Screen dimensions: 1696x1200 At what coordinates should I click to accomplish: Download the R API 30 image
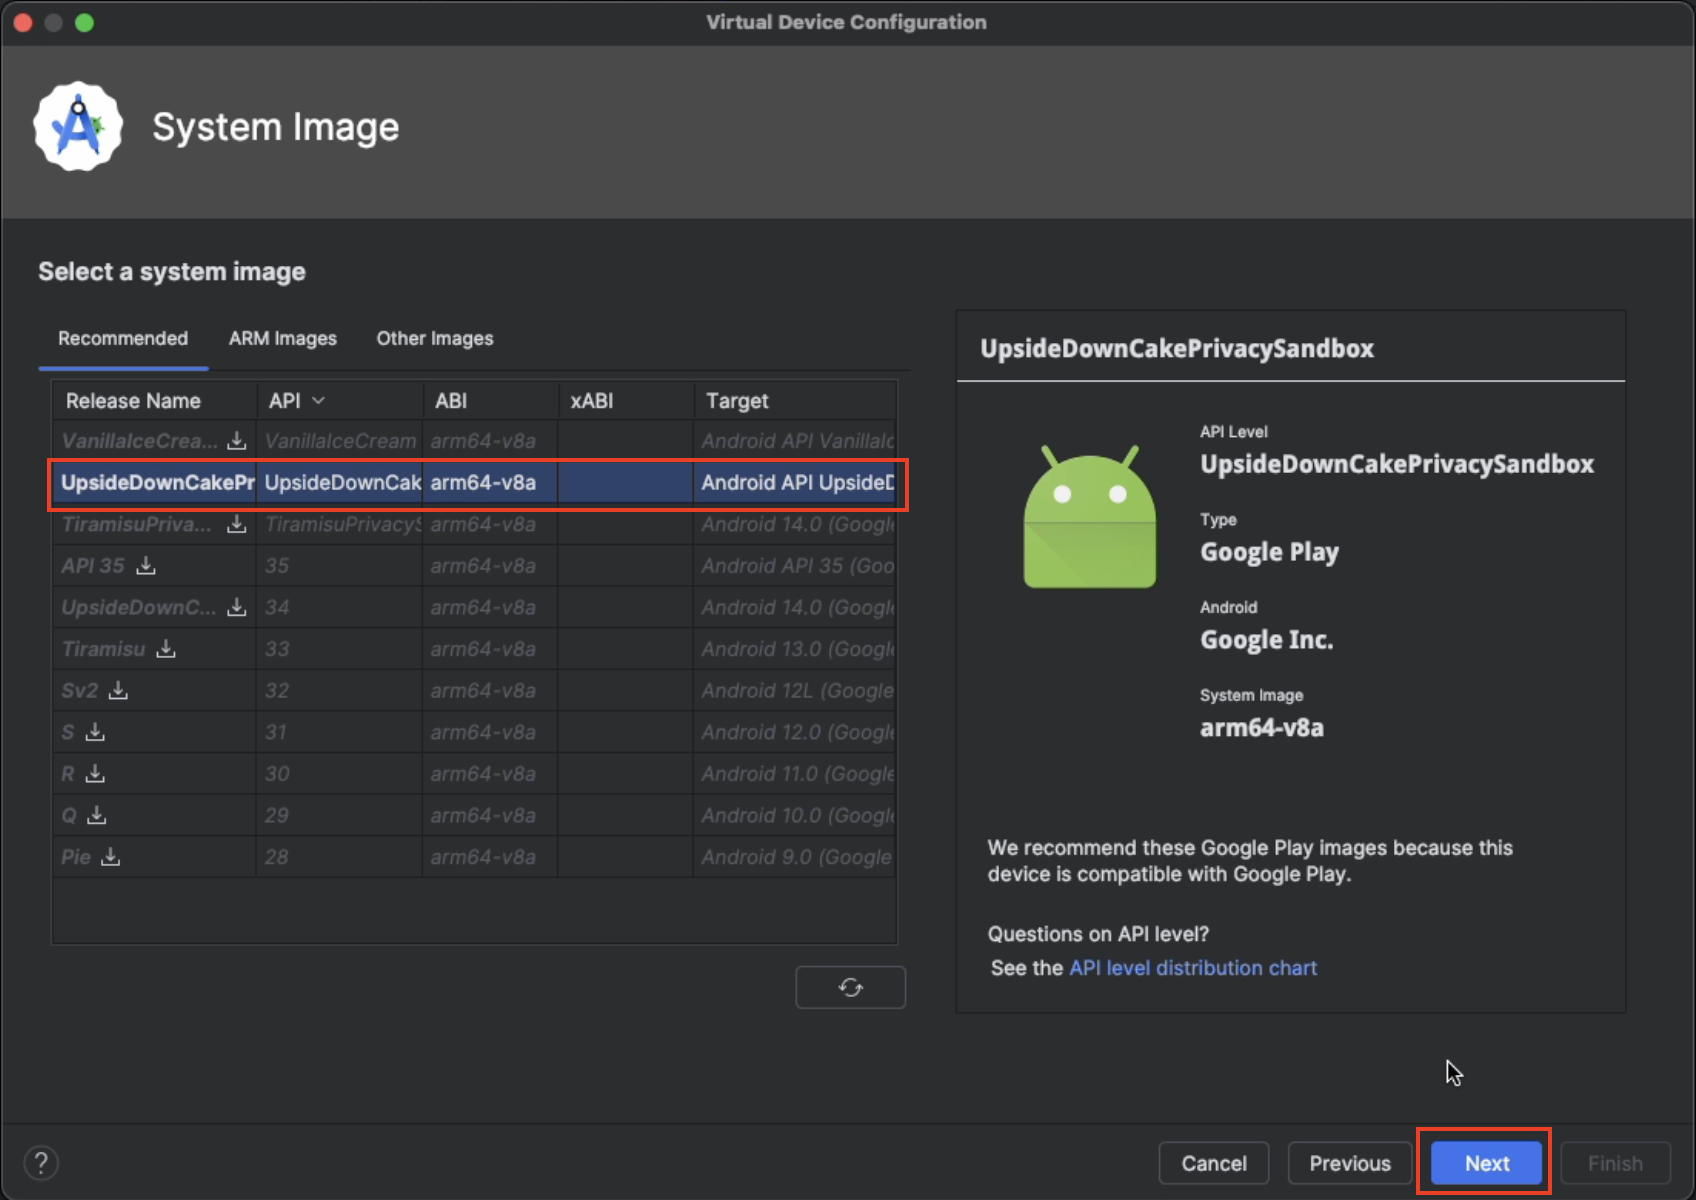click(95, 774)
